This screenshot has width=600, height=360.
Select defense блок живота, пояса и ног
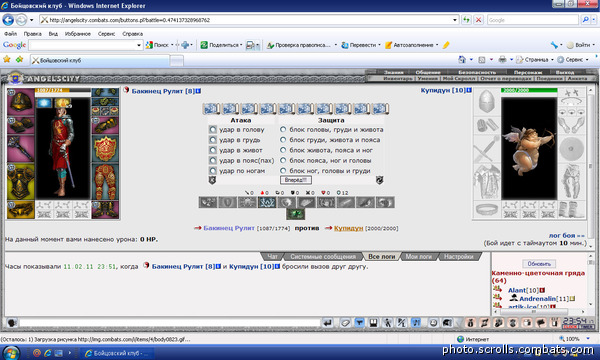pos(283,150)
